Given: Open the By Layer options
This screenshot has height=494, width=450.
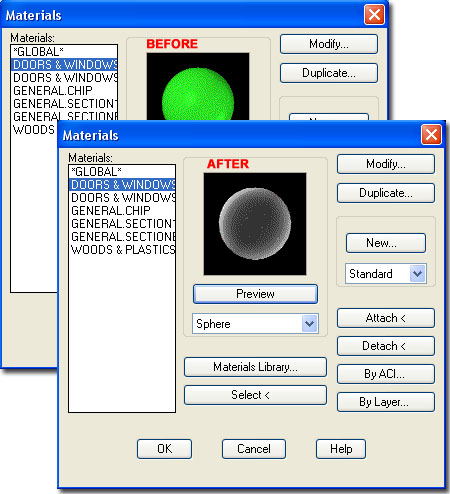Looking at the screenshot, I should pos(386,402).
